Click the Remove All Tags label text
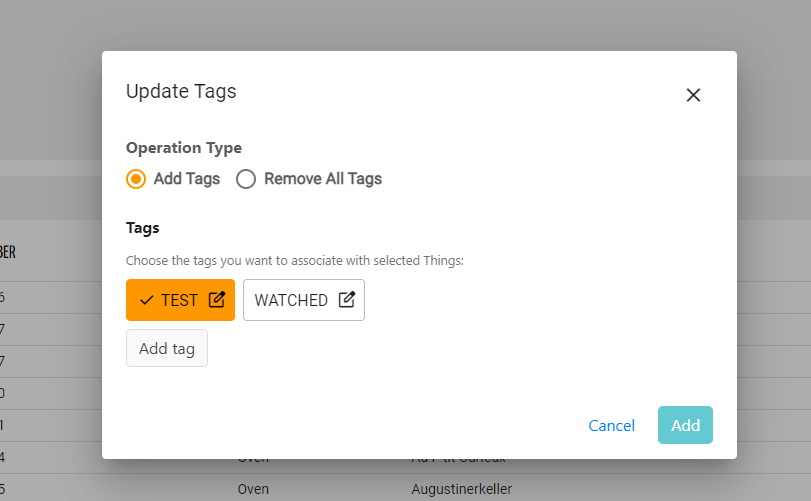This screenshot has height=501, width=811. (323, 179)
